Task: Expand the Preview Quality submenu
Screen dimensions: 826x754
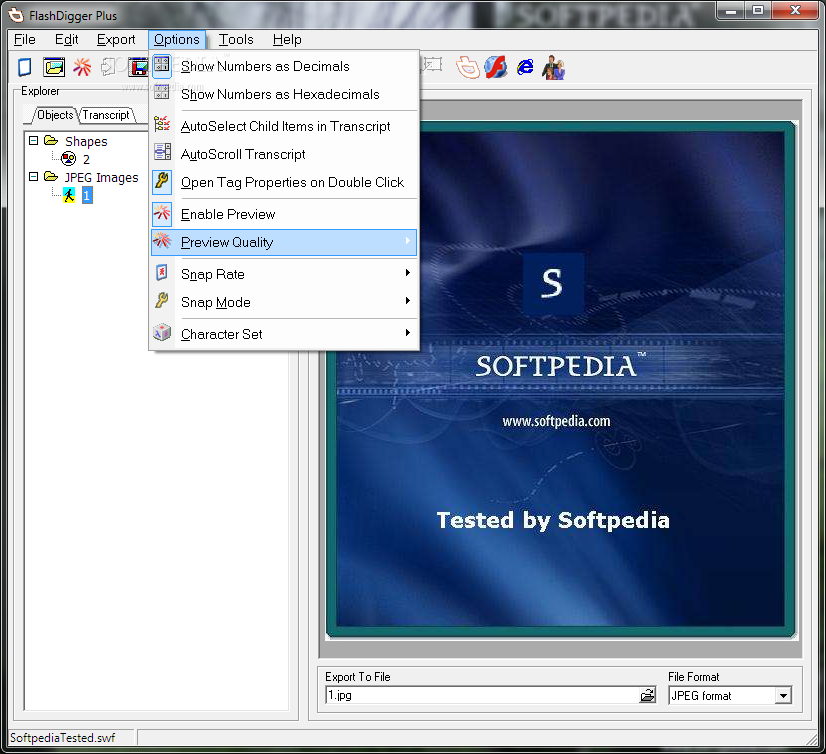Action: point(284,242)
